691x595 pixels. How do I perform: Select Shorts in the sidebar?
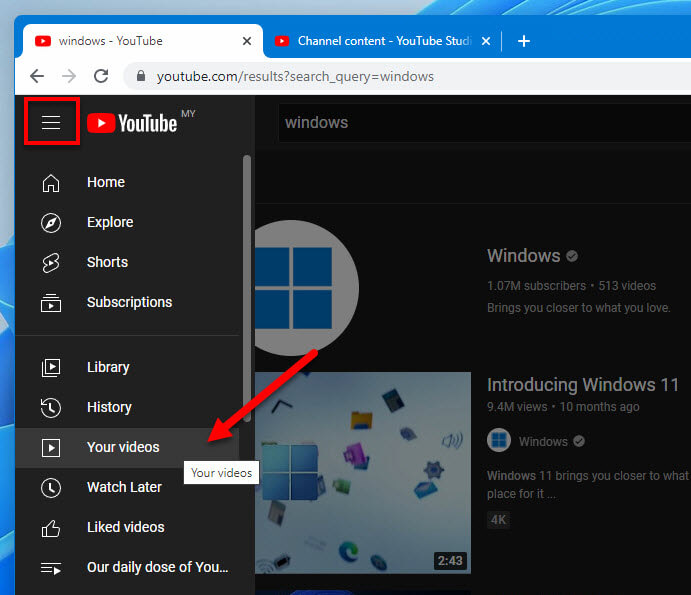click(x=128, y=263)
